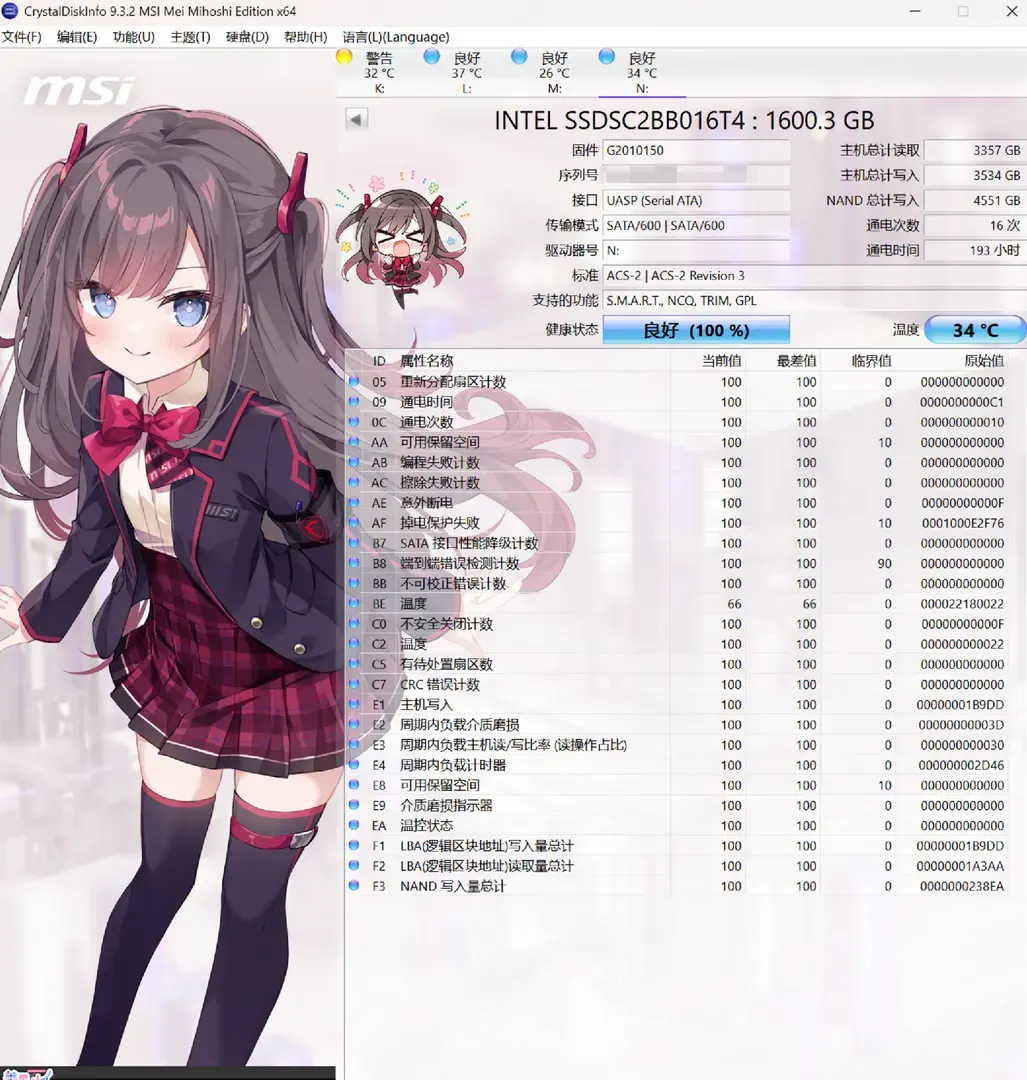Open the 帮助(H) menu

[305, 37]
